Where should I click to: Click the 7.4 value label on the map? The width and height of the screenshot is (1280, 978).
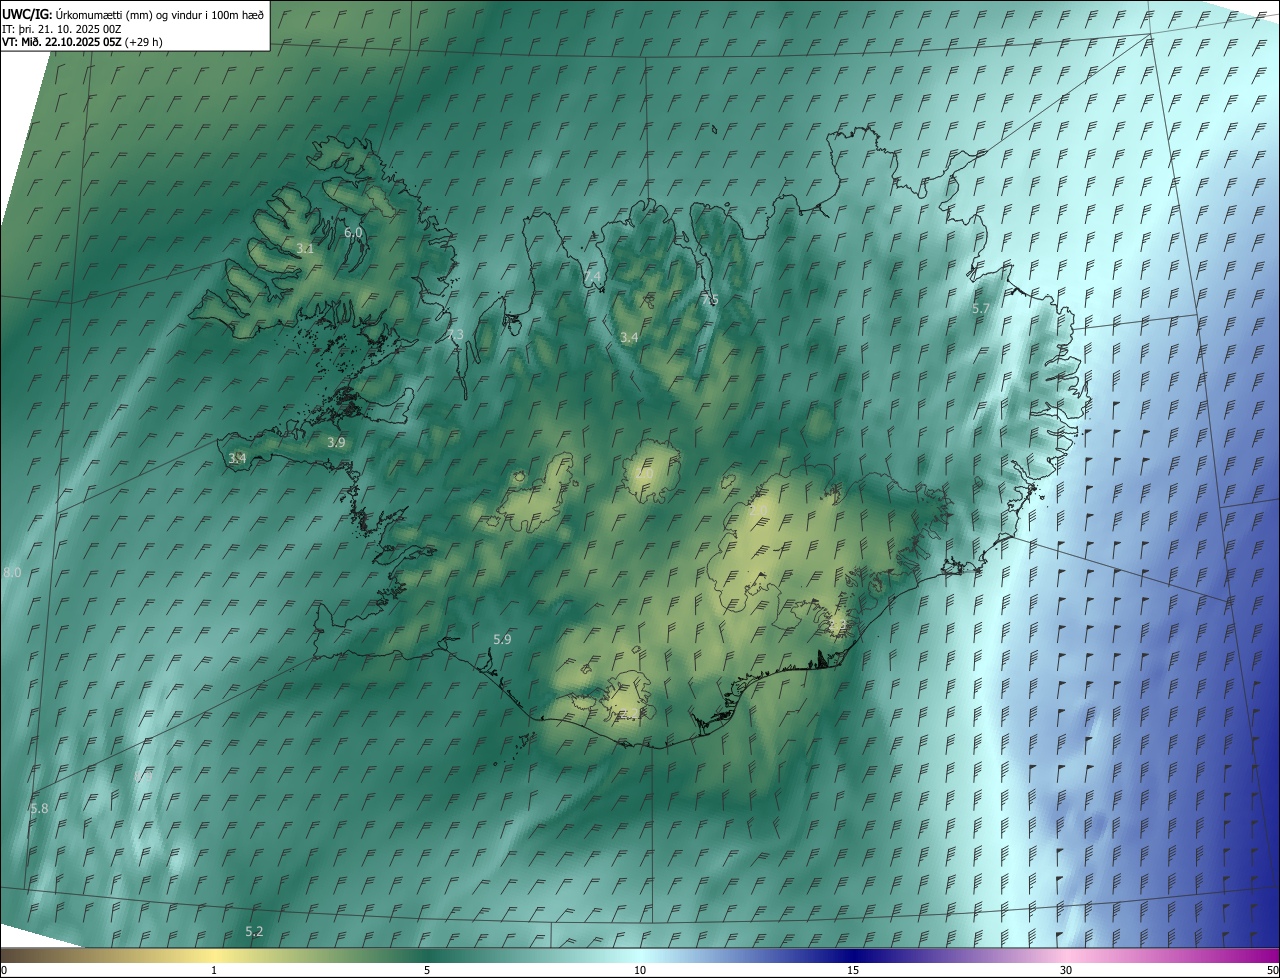(592, 276)
